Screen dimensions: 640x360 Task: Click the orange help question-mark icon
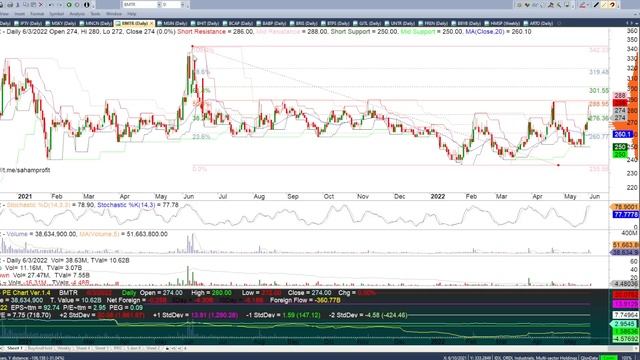coord(612,4)
